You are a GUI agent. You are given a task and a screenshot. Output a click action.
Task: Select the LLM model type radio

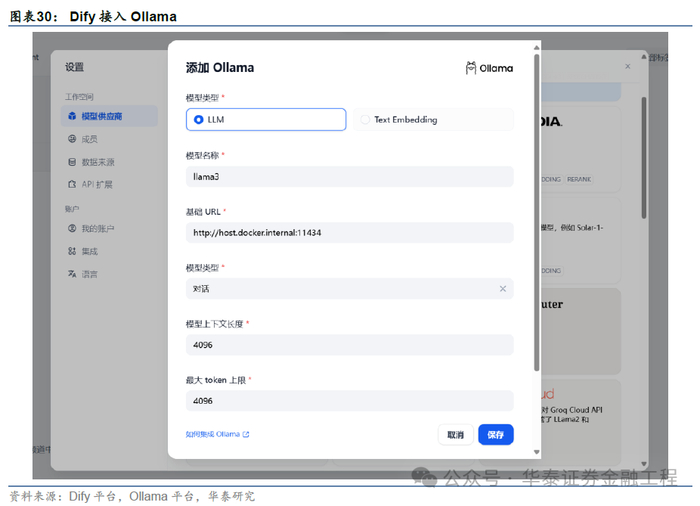coord(266,119)
